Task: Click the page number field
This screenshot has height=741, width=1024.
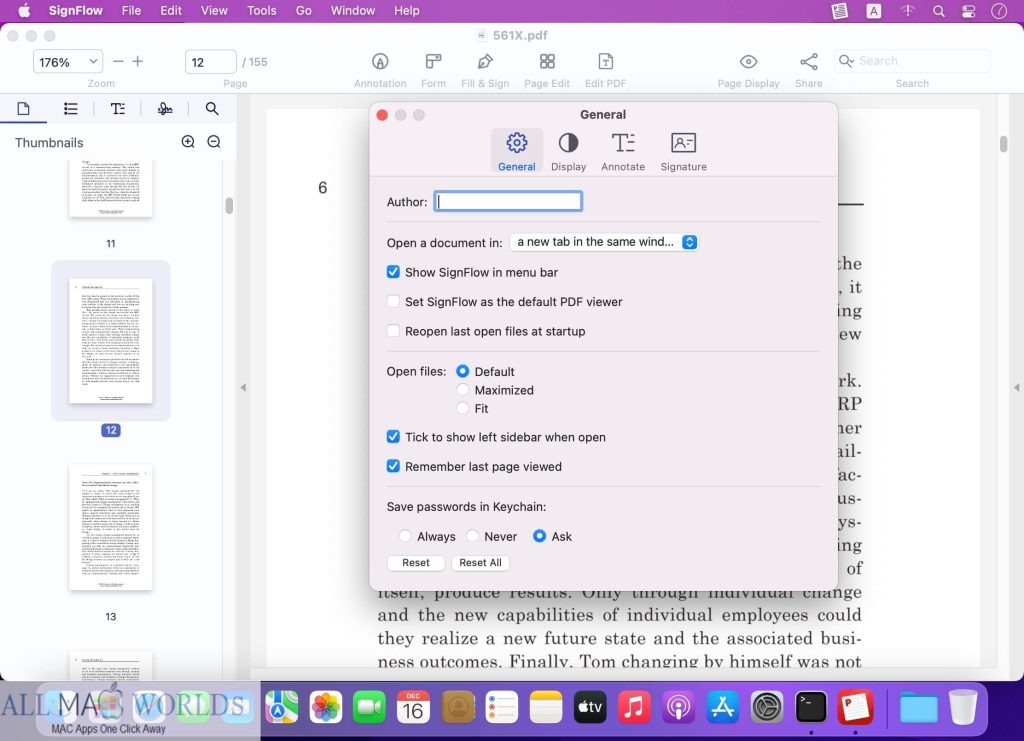Action: (x=210, y=62)
